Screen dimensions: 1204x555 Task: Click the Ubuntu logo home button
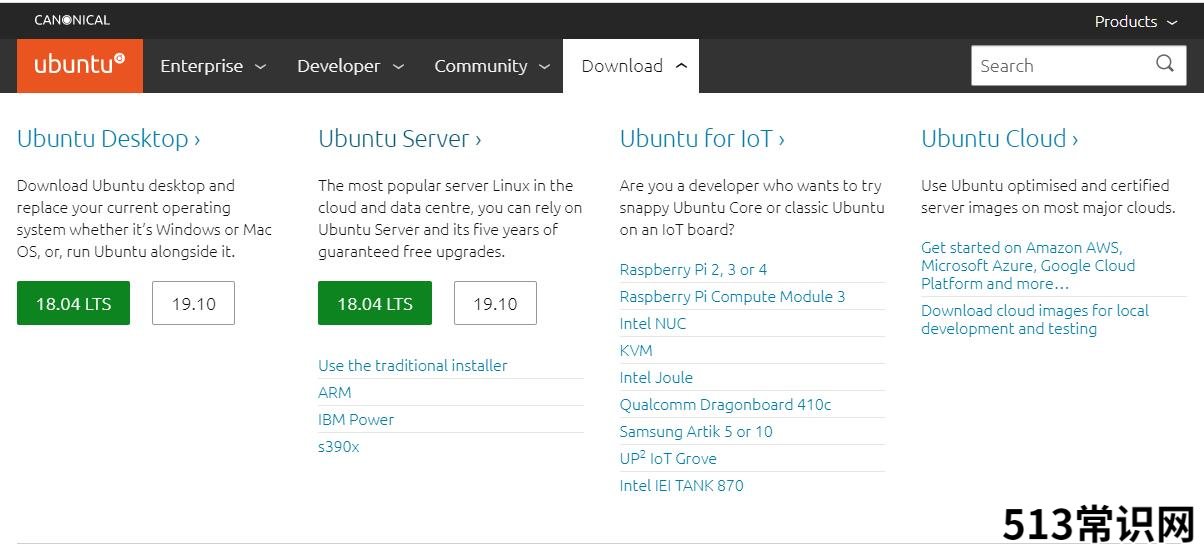[80, 66]
